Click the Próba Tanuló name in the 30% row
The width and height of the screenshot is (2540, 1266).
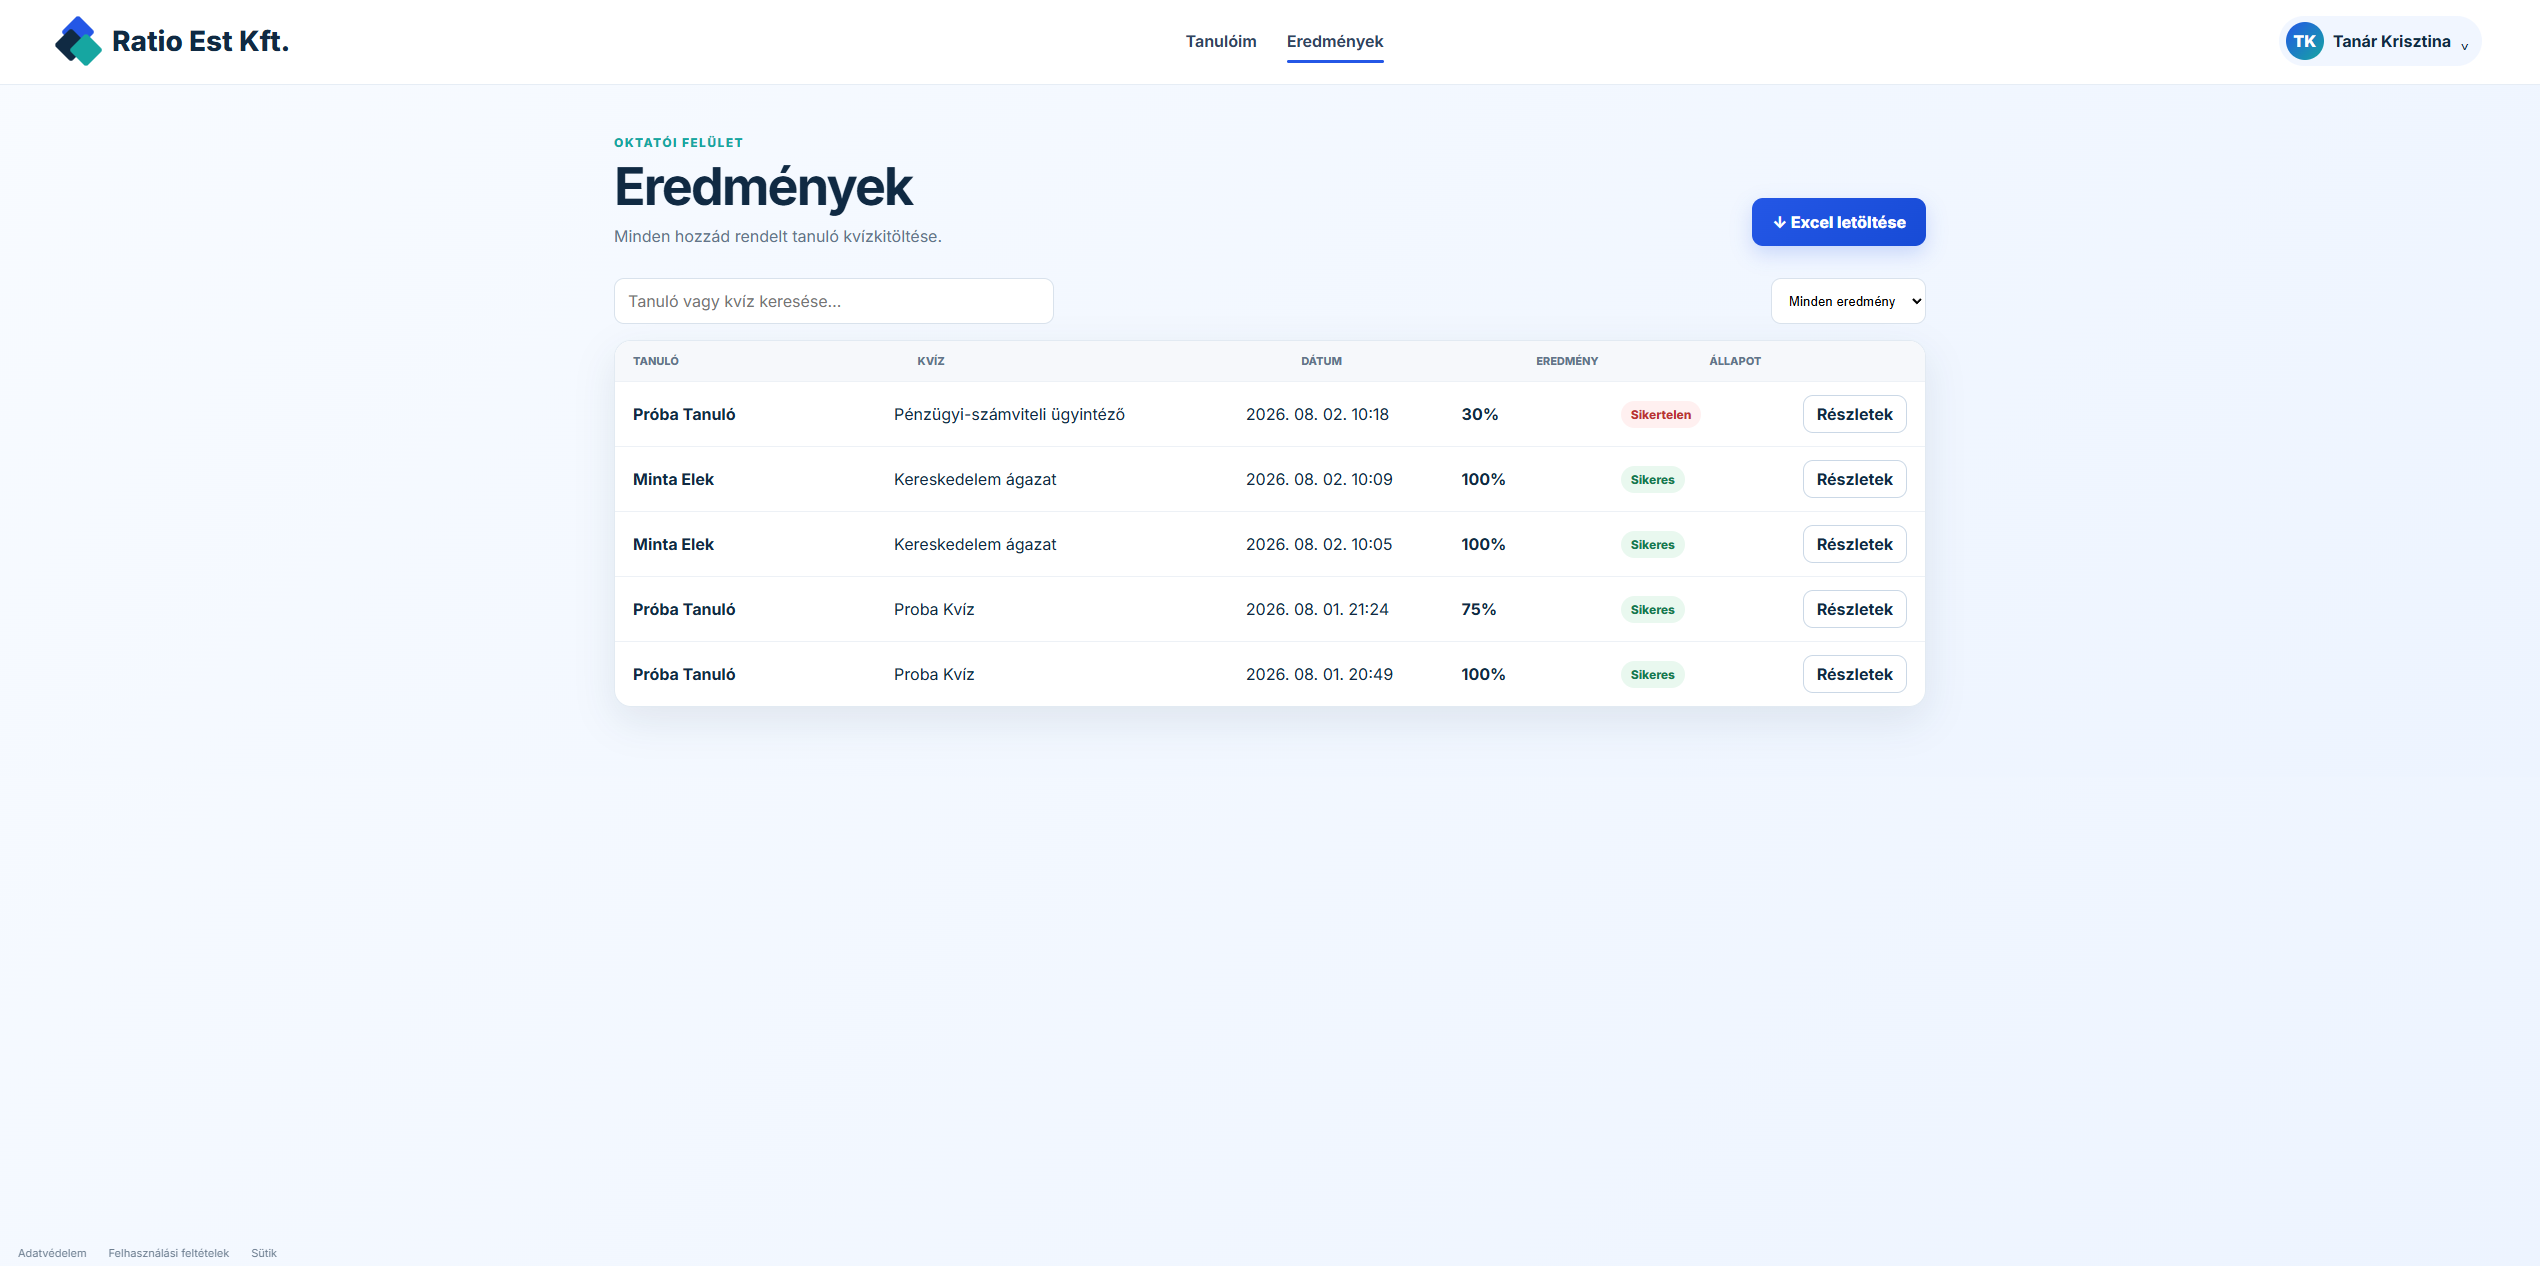(x=684, y=414)
